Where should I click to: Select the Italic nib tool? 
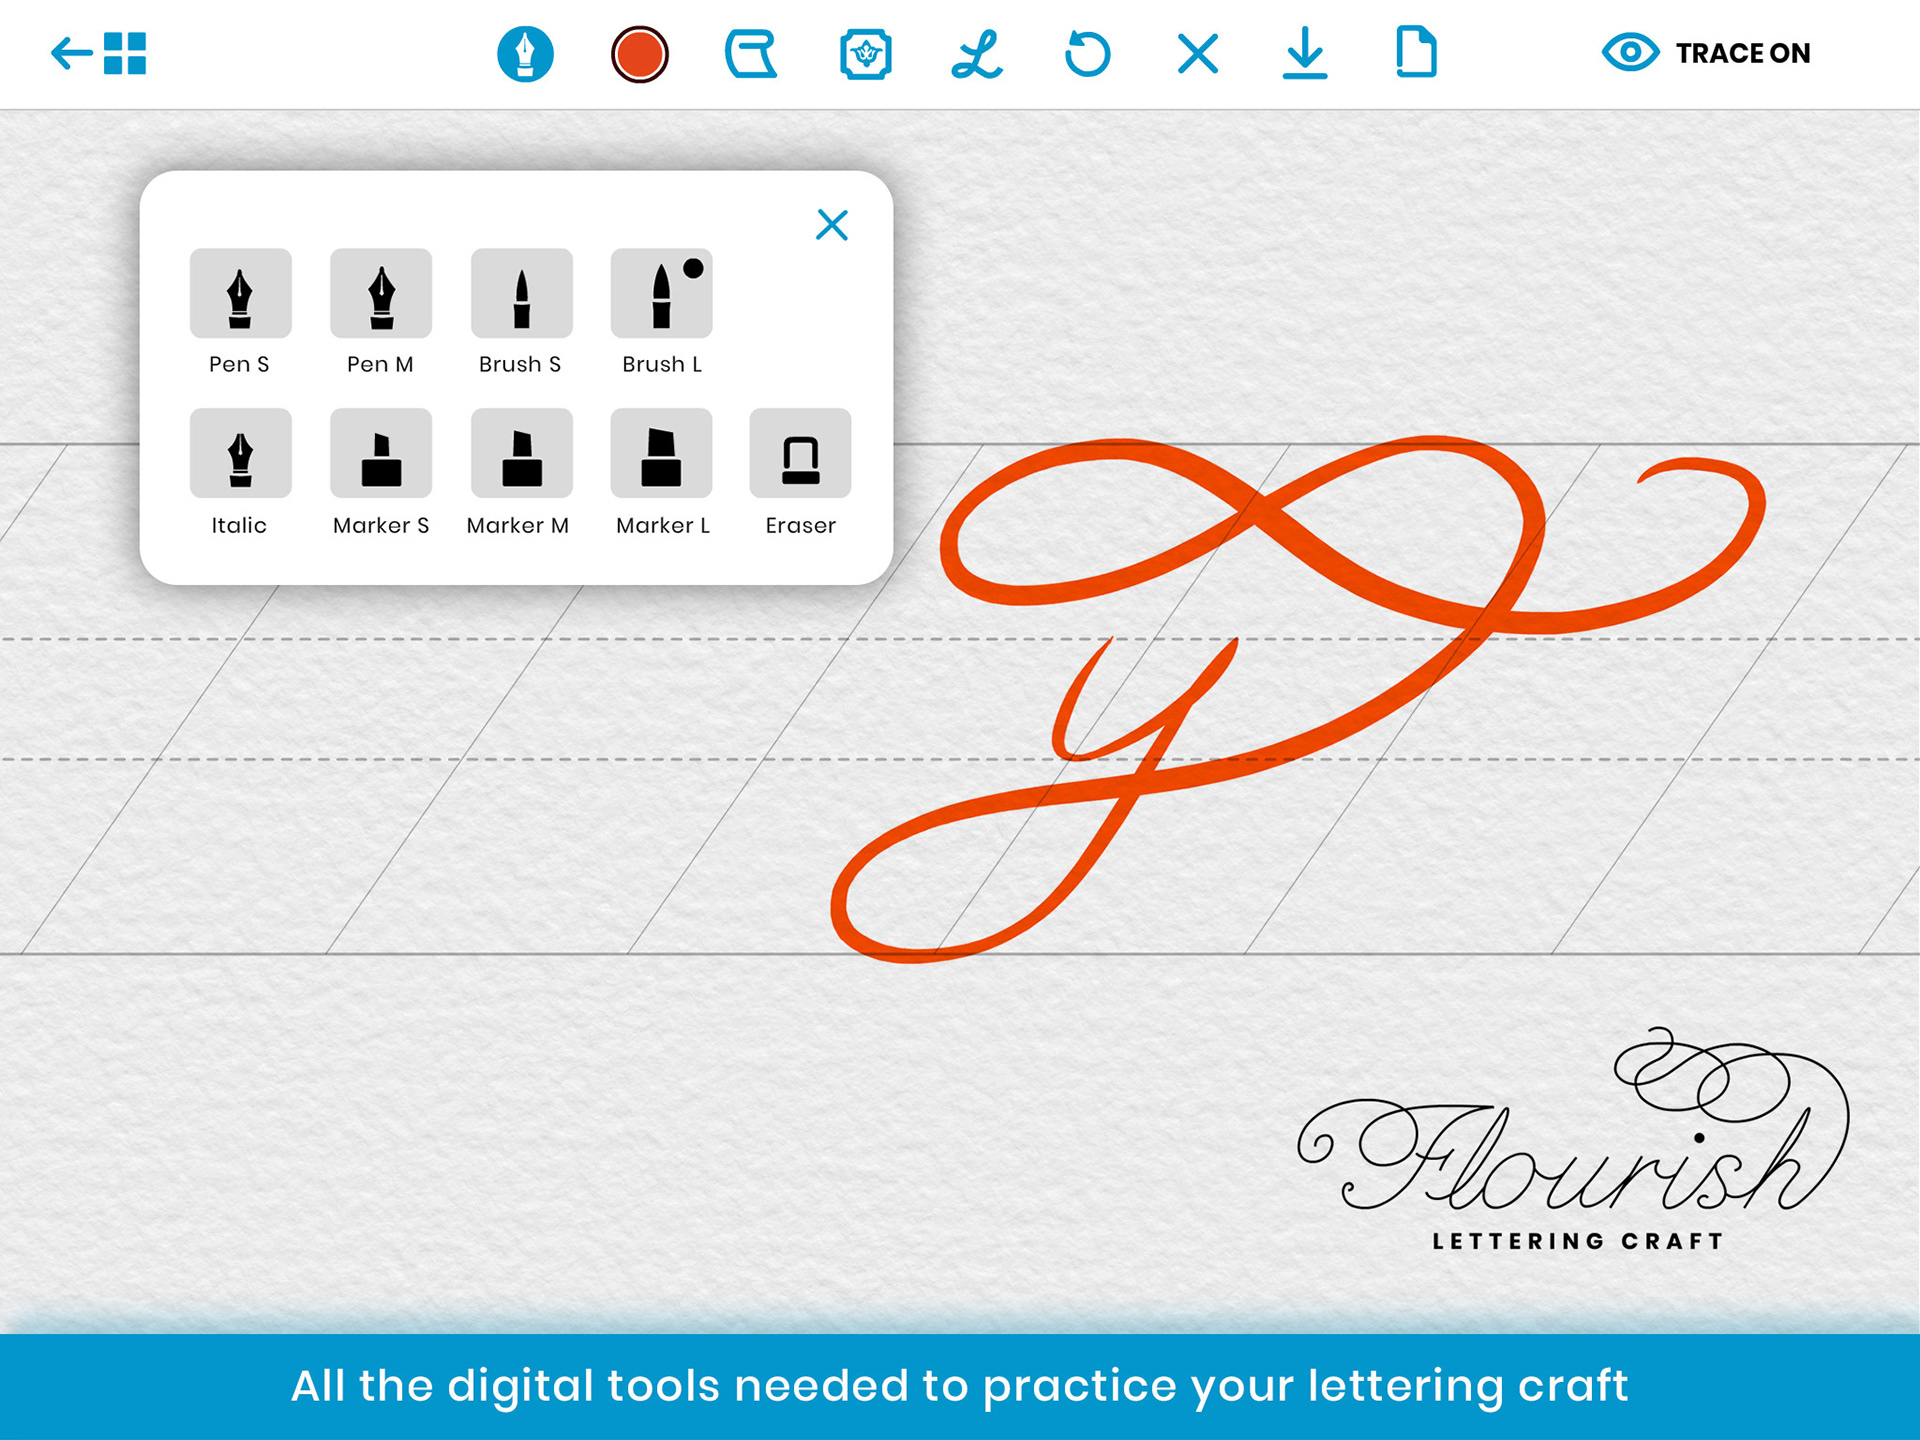pos(240,453)
